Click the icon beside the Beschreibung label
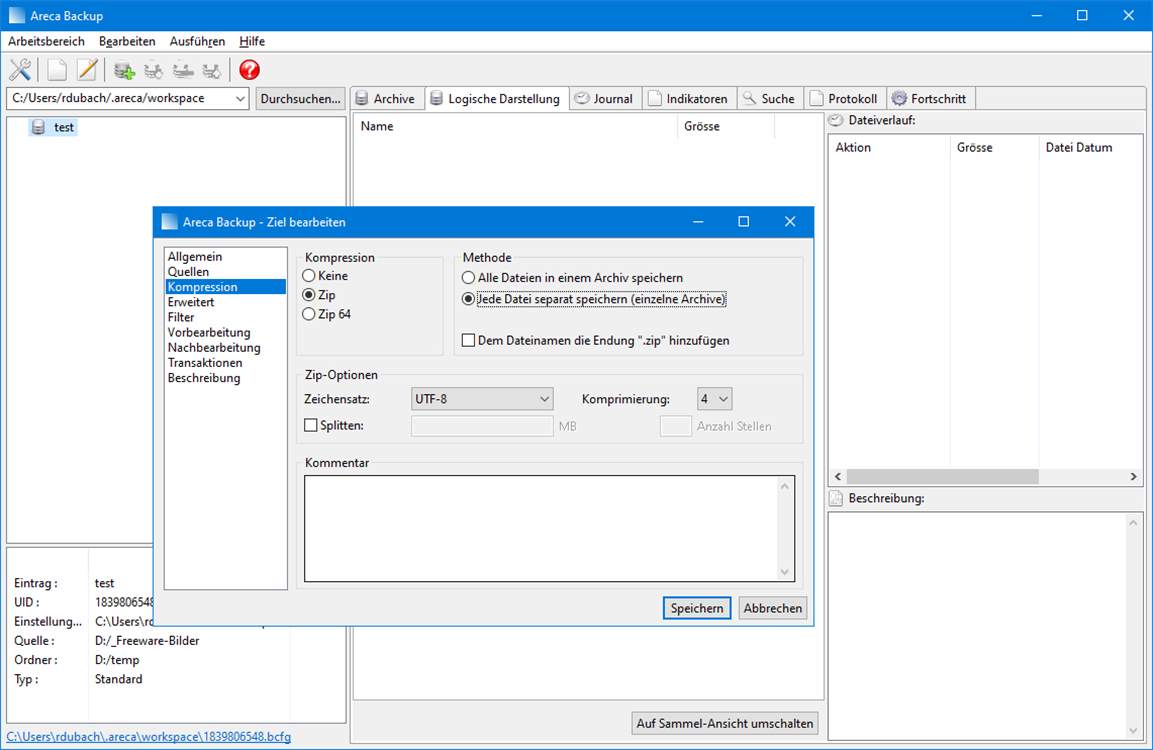 (x=836, y=499)
